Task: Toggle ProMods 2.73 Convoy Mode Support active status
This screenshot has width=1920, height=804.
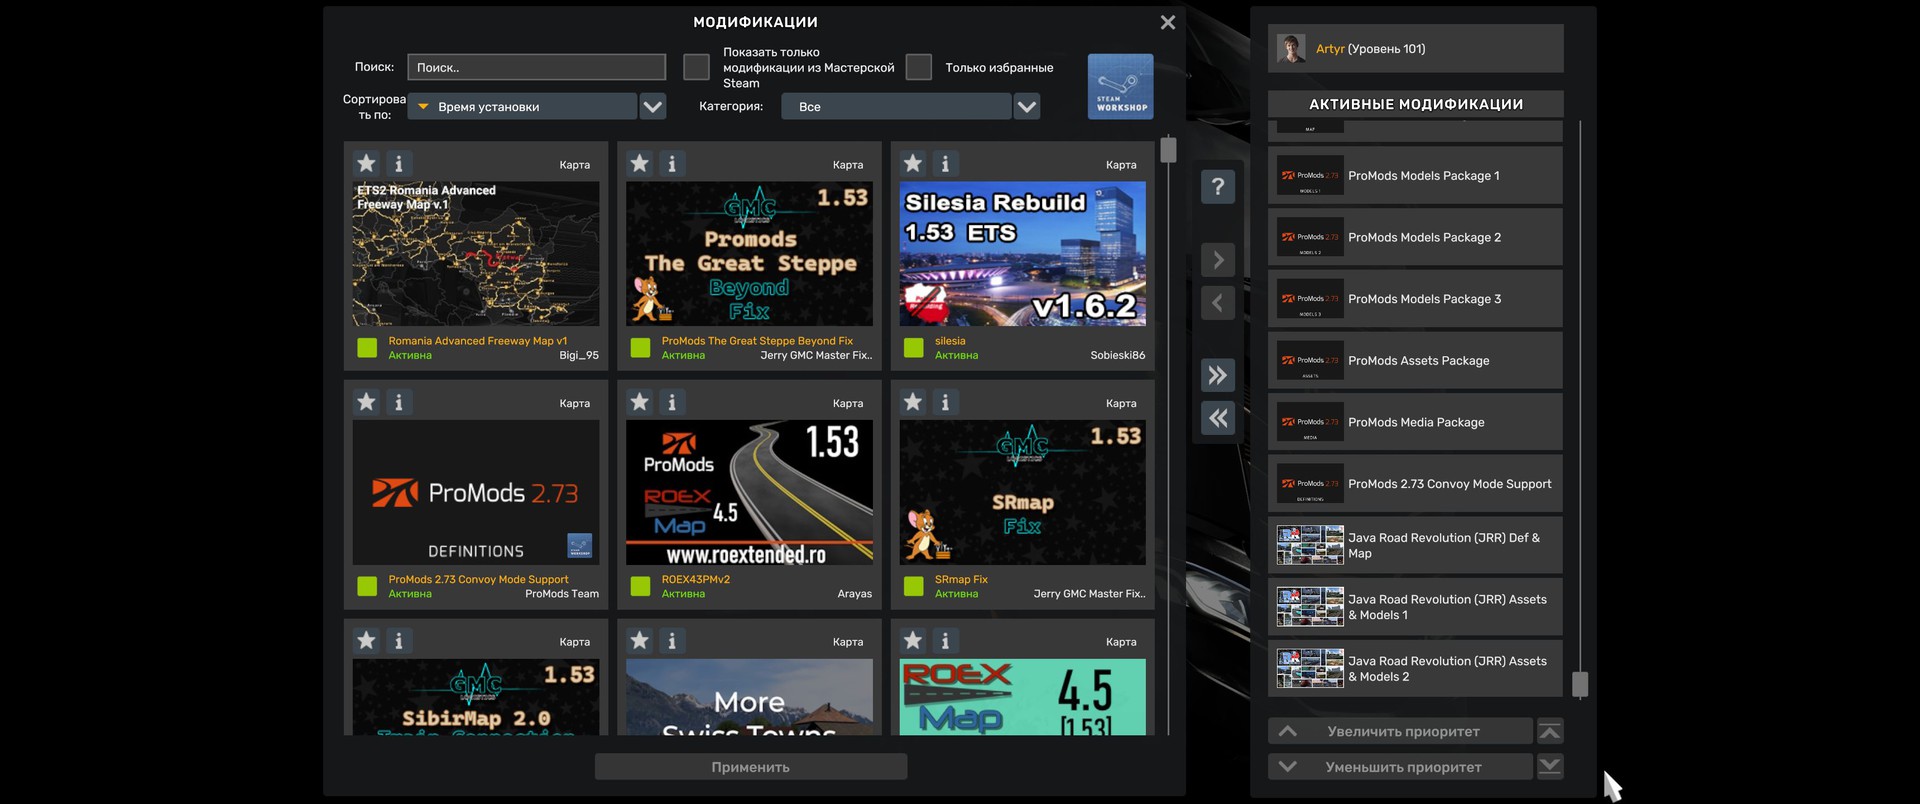Action: coord(367,586)
